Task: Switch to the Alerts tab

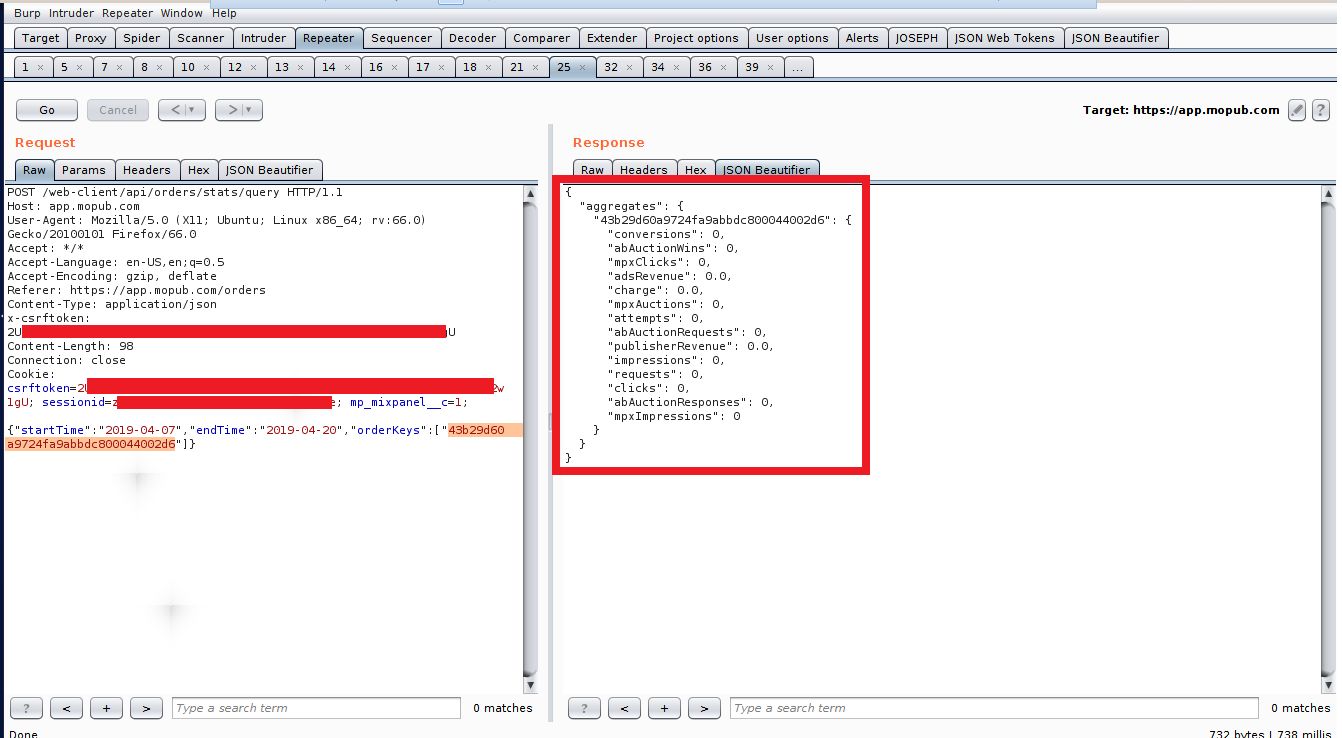Action: (862, 38)
